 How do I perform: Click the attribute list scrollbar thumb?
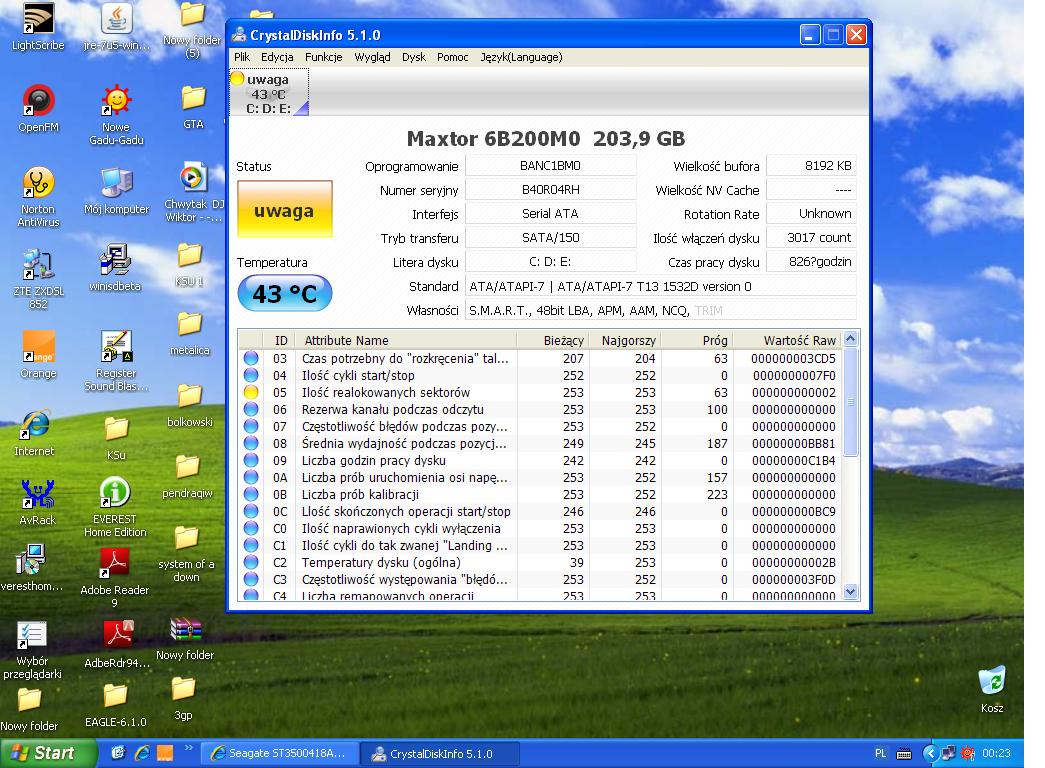coord(850,401)
